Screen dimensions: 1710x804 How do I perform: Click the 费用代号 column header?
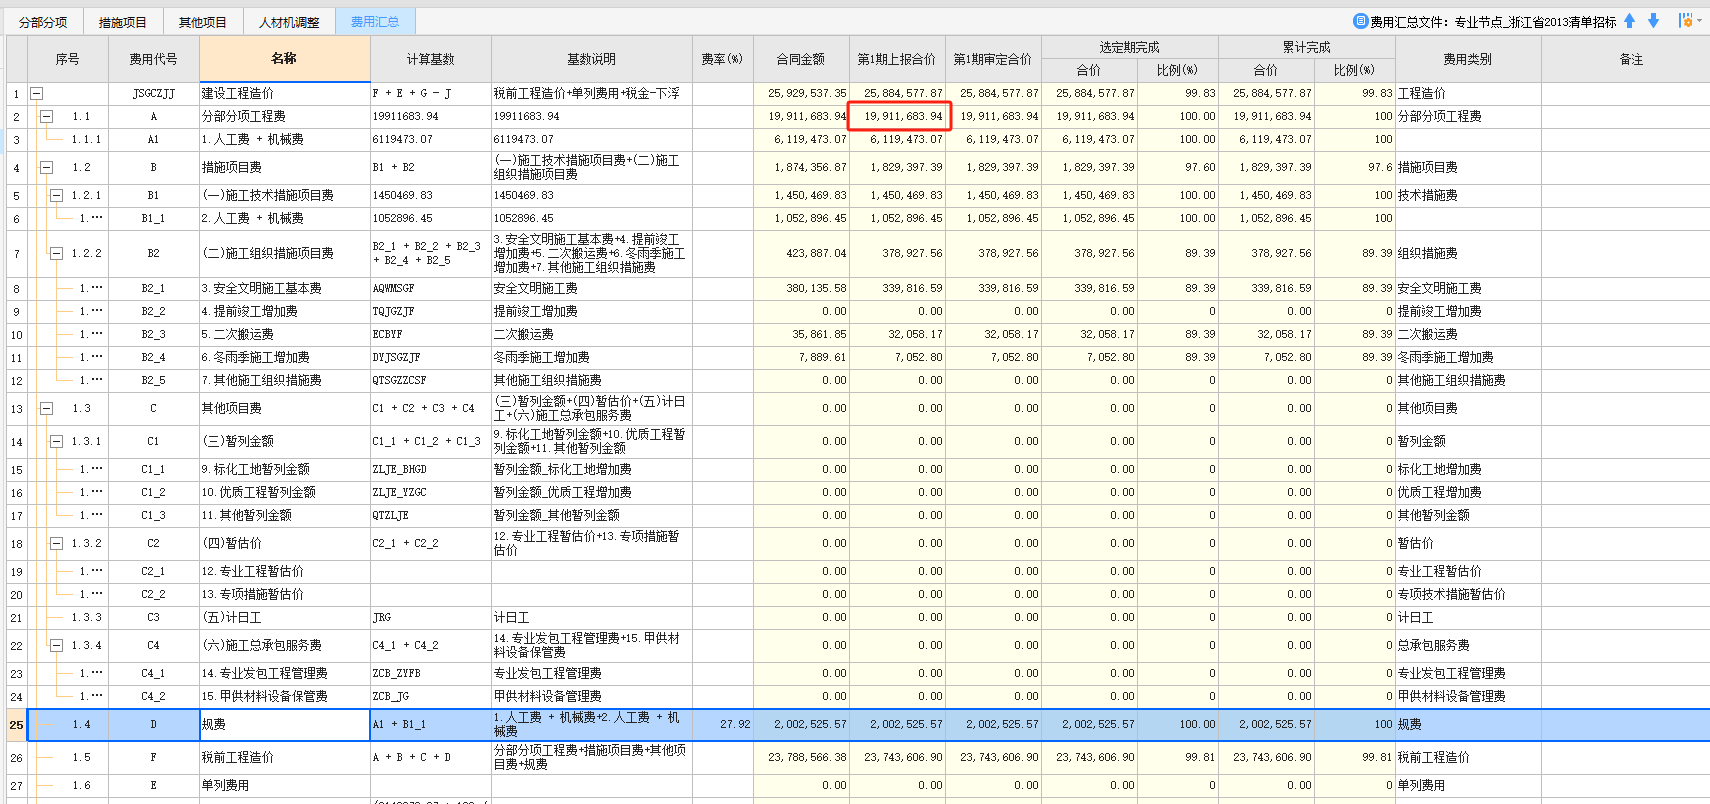point(154,59)
